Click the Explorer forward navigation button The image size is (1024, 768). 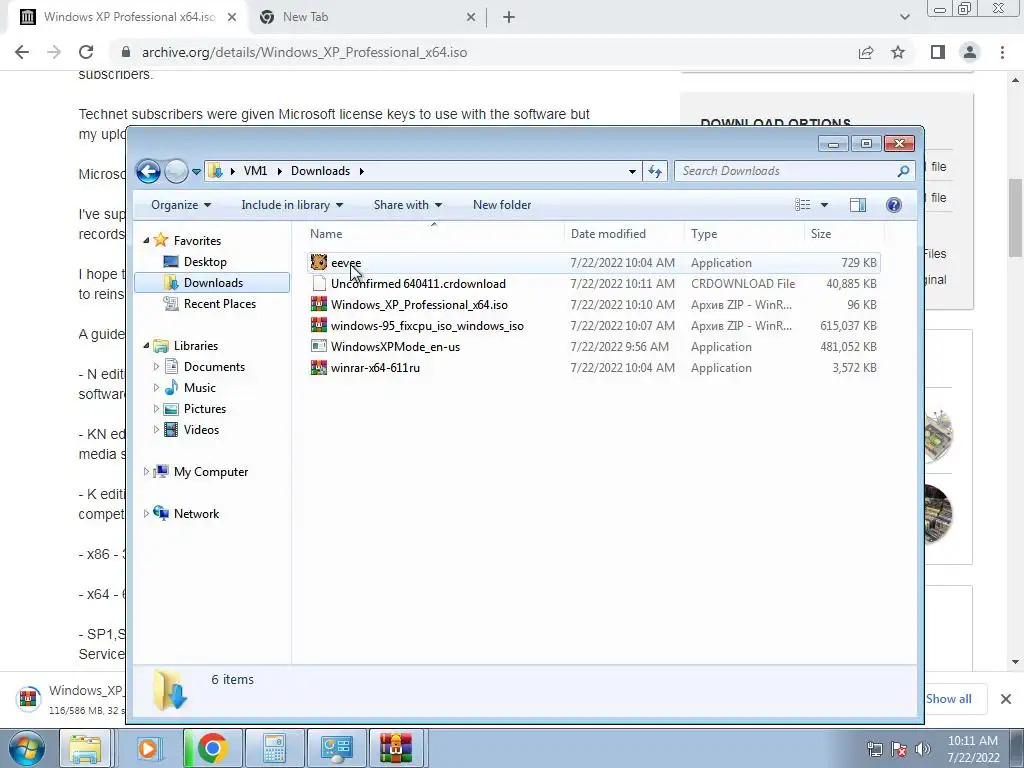point(176,171)
